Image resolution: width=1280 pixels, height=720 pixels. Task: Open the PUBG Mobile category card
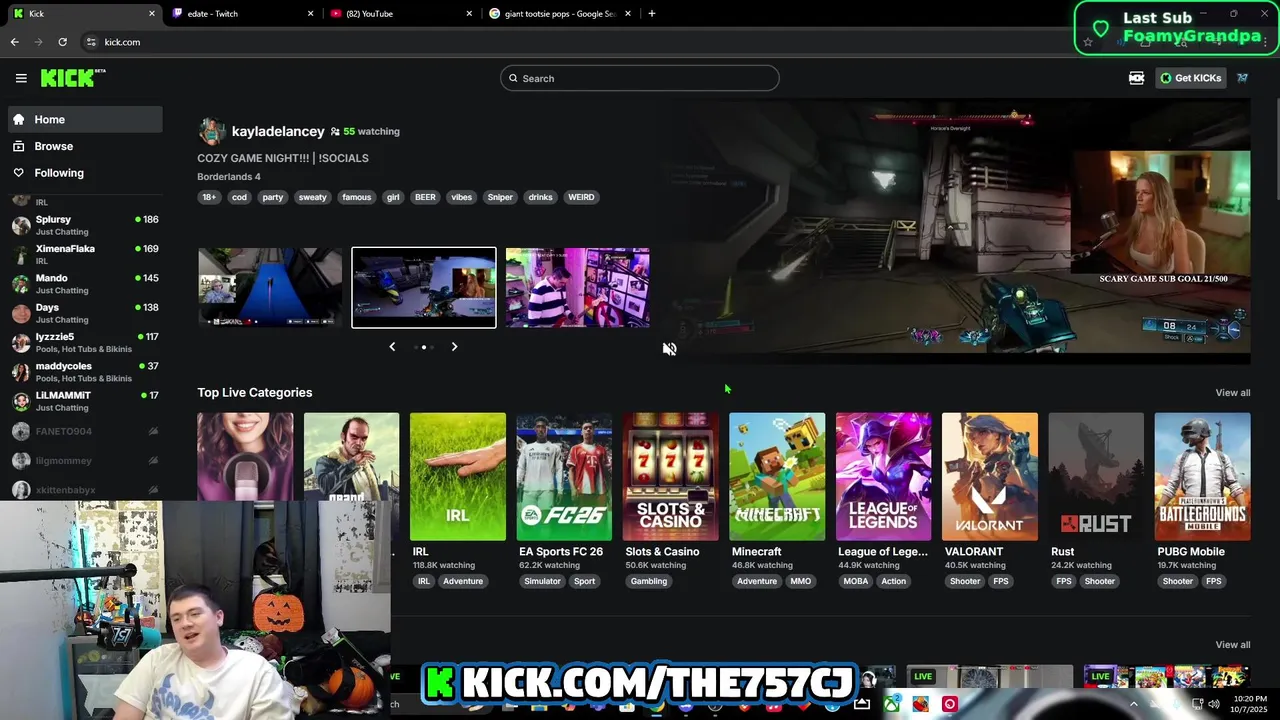1202,476
